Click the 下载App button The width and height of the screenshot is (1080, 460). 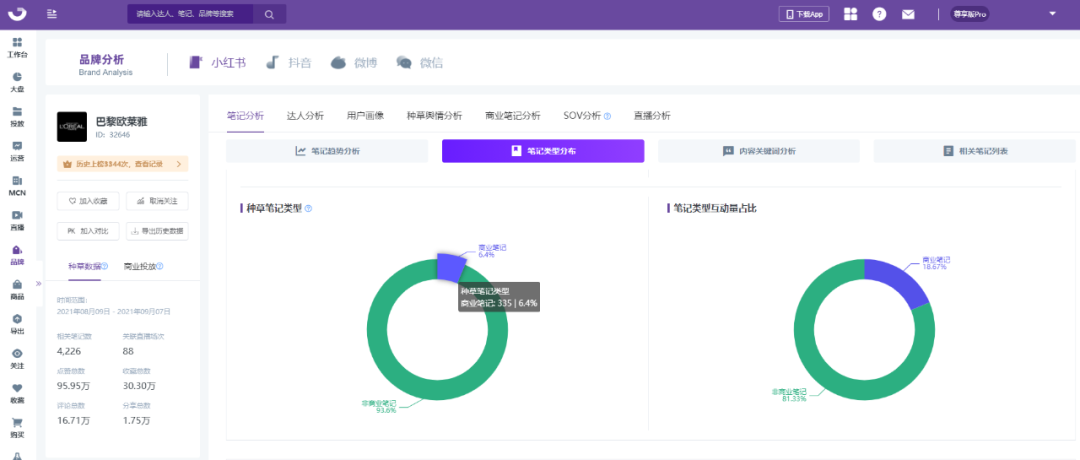(804, 14)
